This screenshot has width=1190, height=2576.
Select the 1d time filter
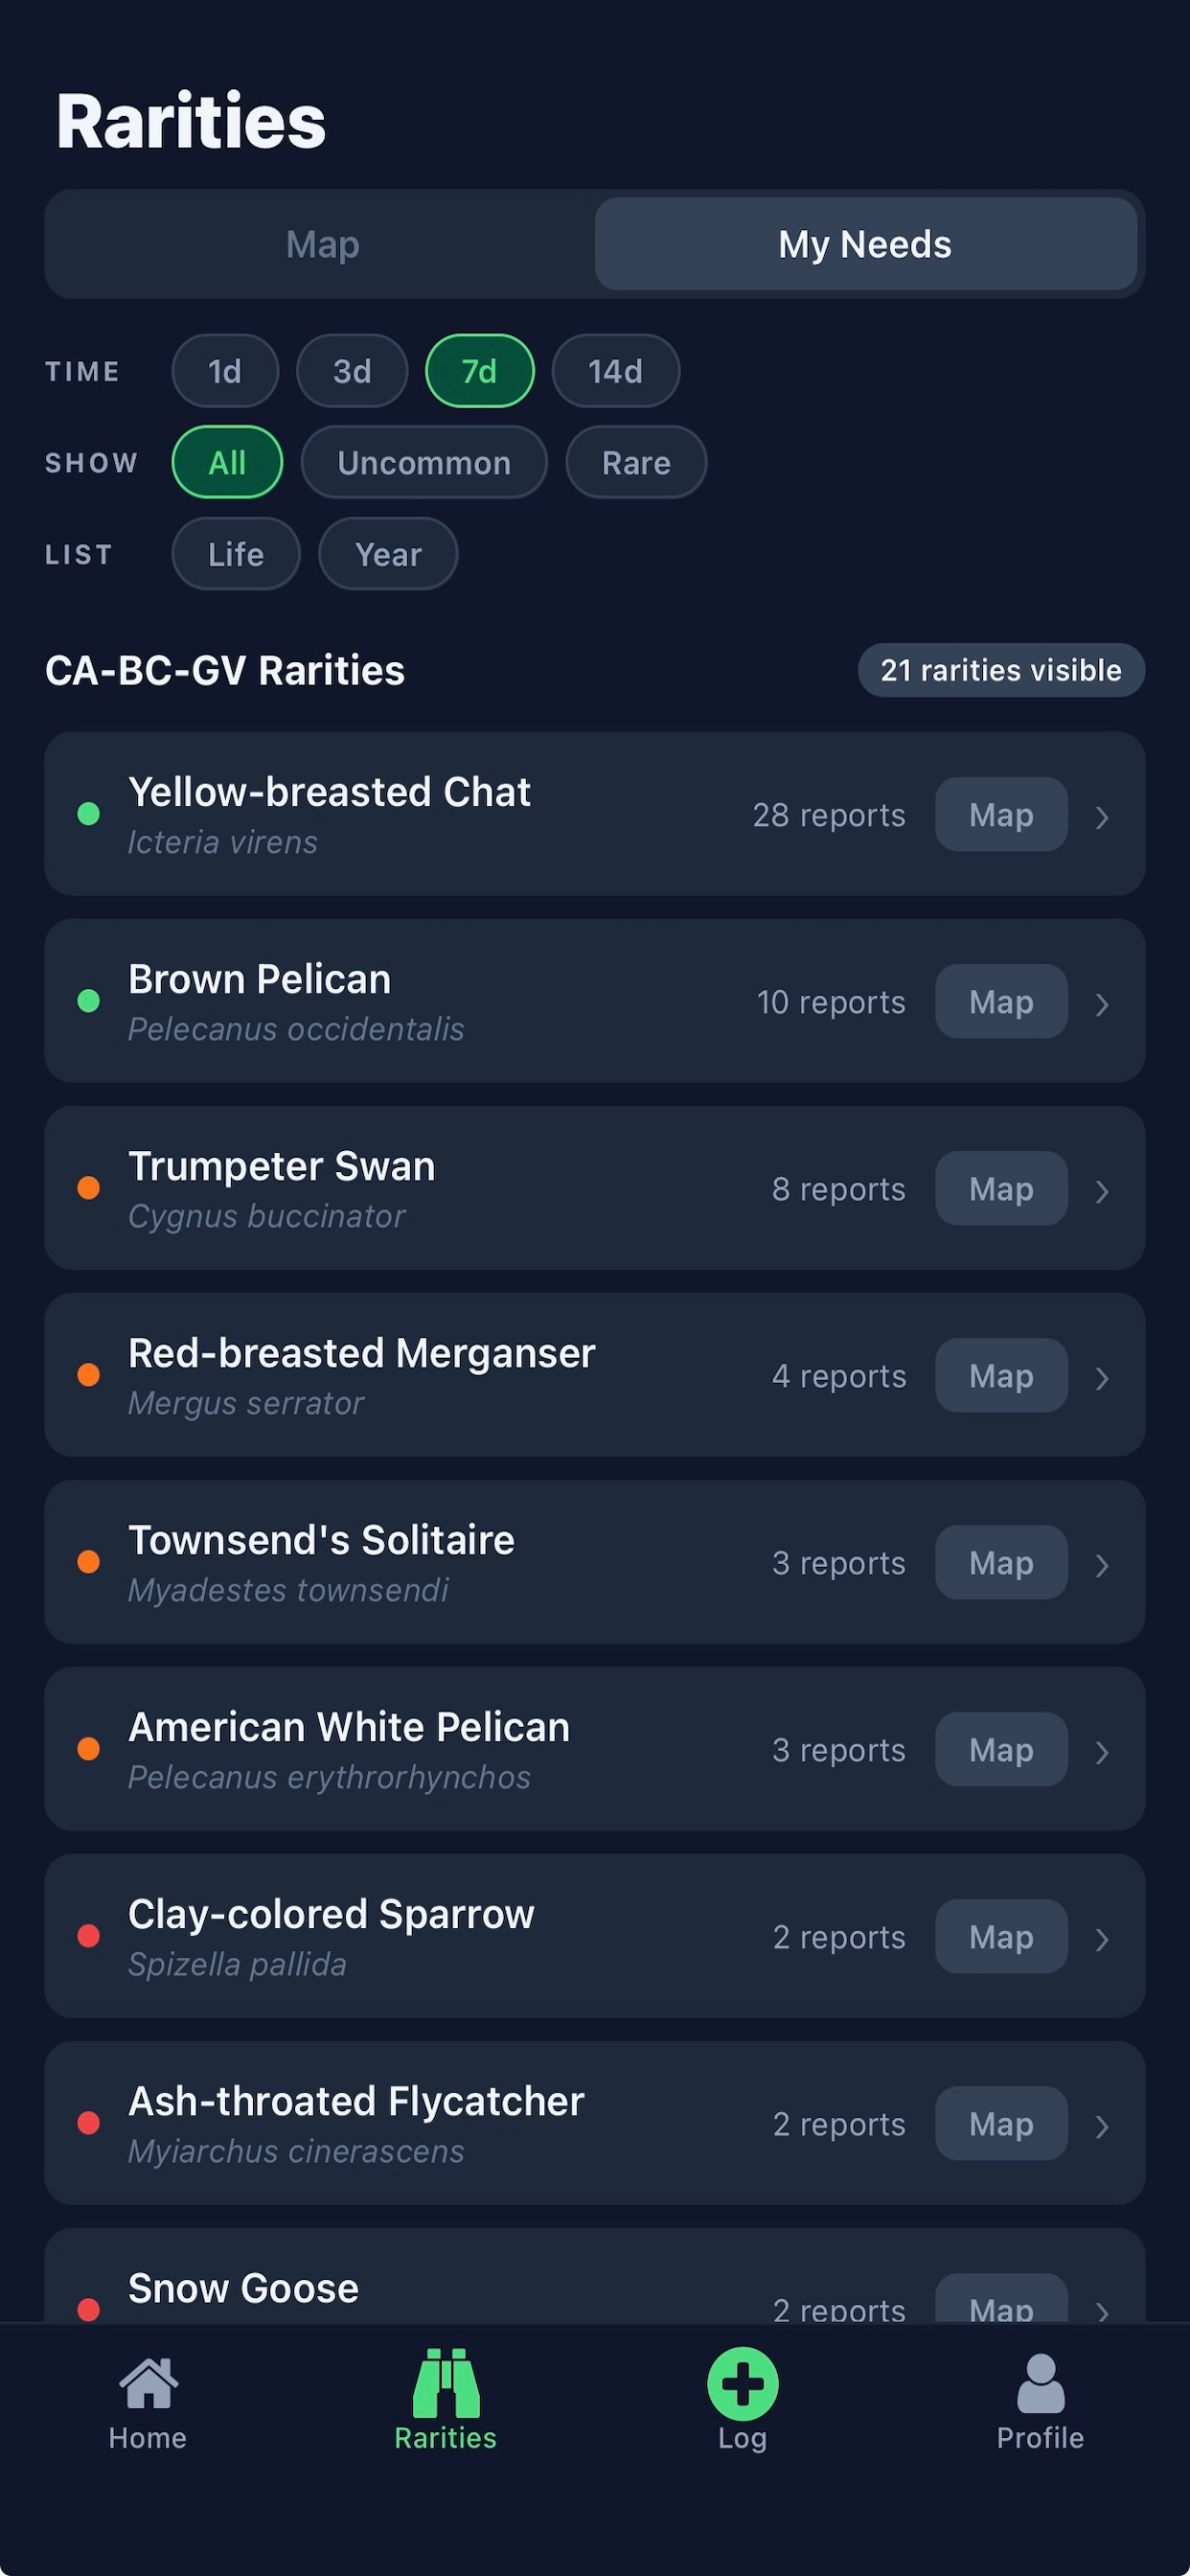(225, 371)
